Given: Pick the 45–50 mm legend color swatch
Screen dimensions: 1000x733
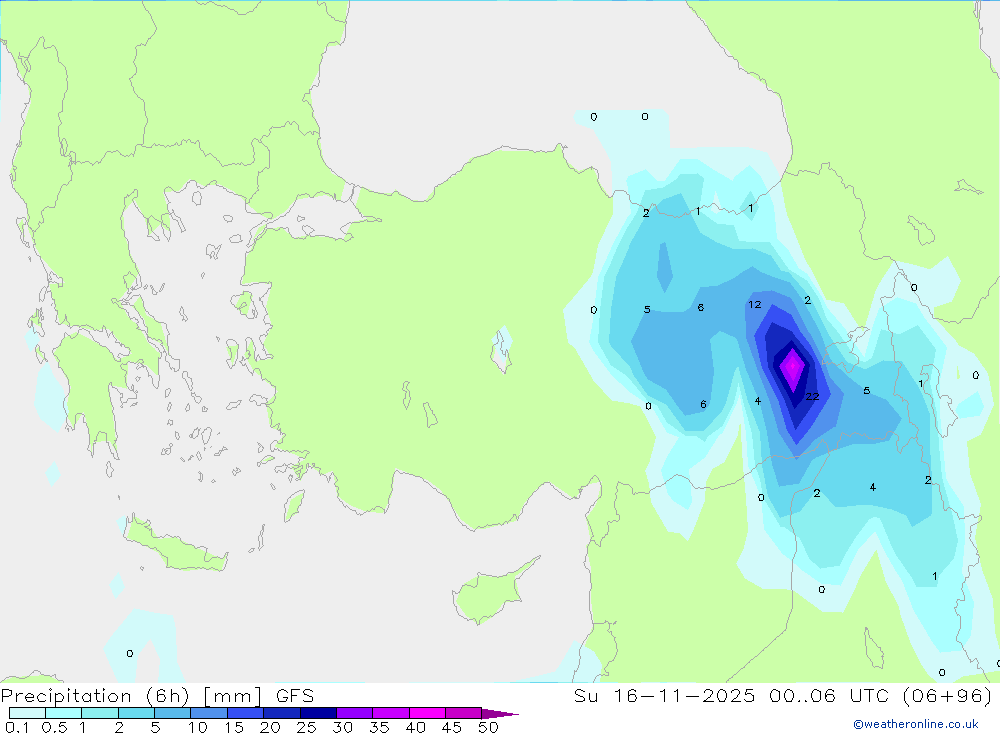Looking at the screenshot, I should point(464,713).
